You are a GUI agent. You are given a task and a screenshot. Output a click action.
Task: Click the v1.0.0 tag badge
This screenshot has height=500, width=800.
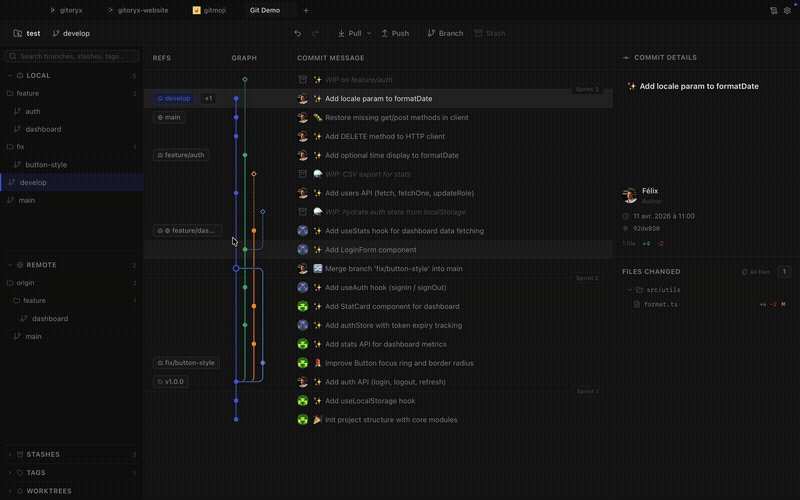click(x=170, y=382)
